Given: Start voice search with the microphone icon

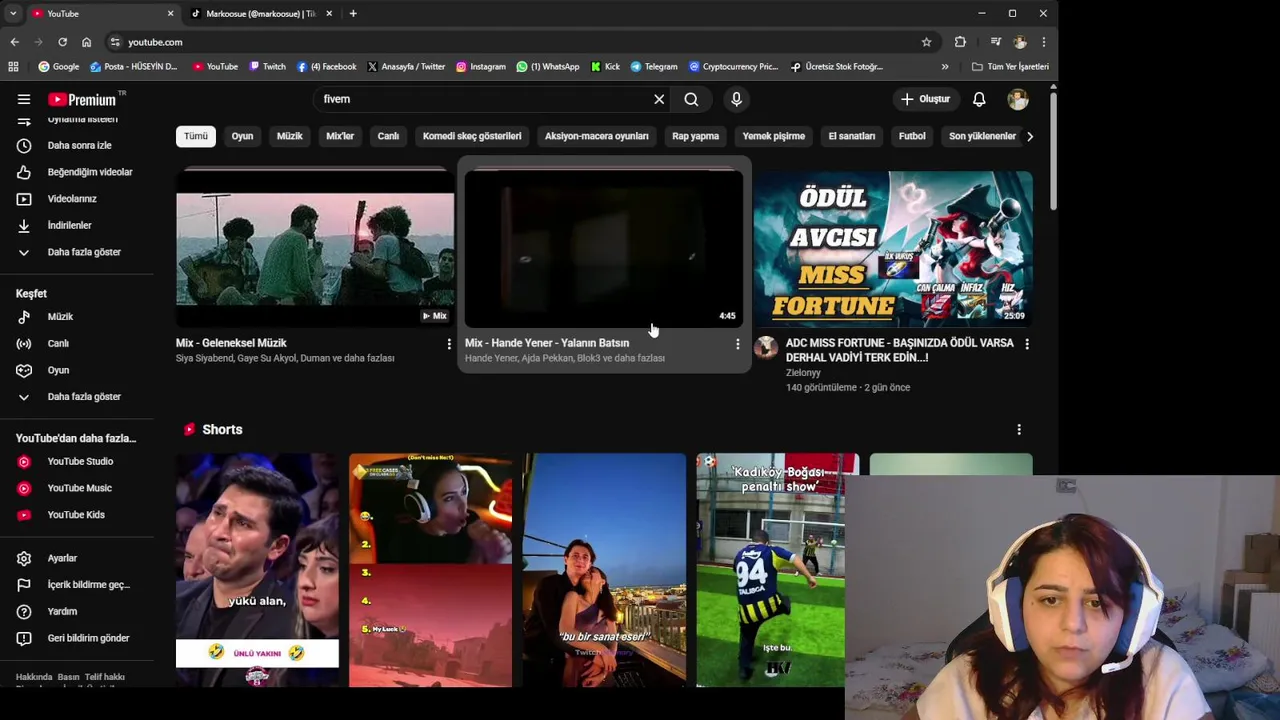Looking at the screenshot, I should pos(736,99).
